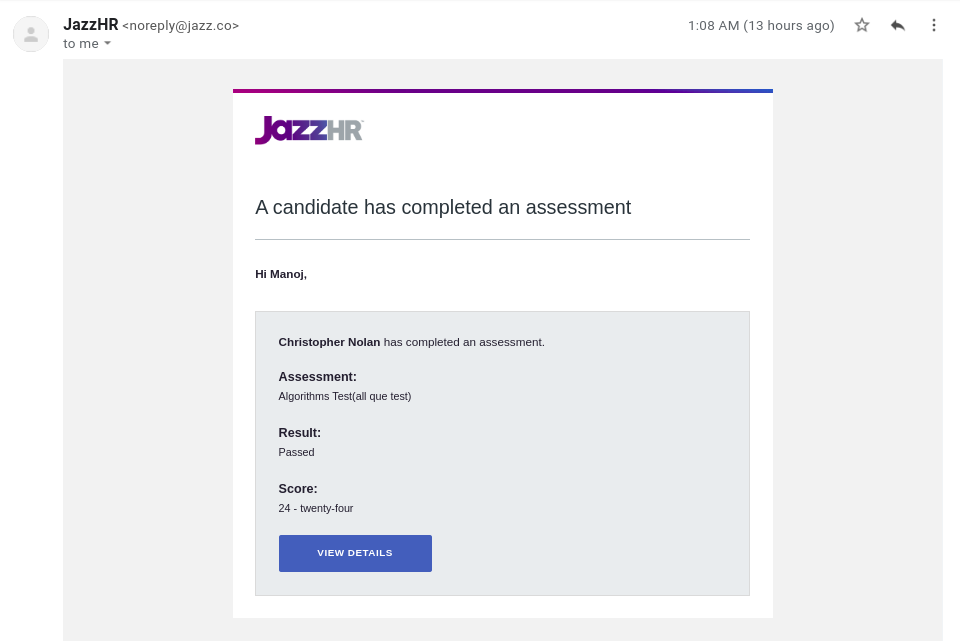Click the noreply@jazz.co address
960x641 pixels.
click(181, 26)
